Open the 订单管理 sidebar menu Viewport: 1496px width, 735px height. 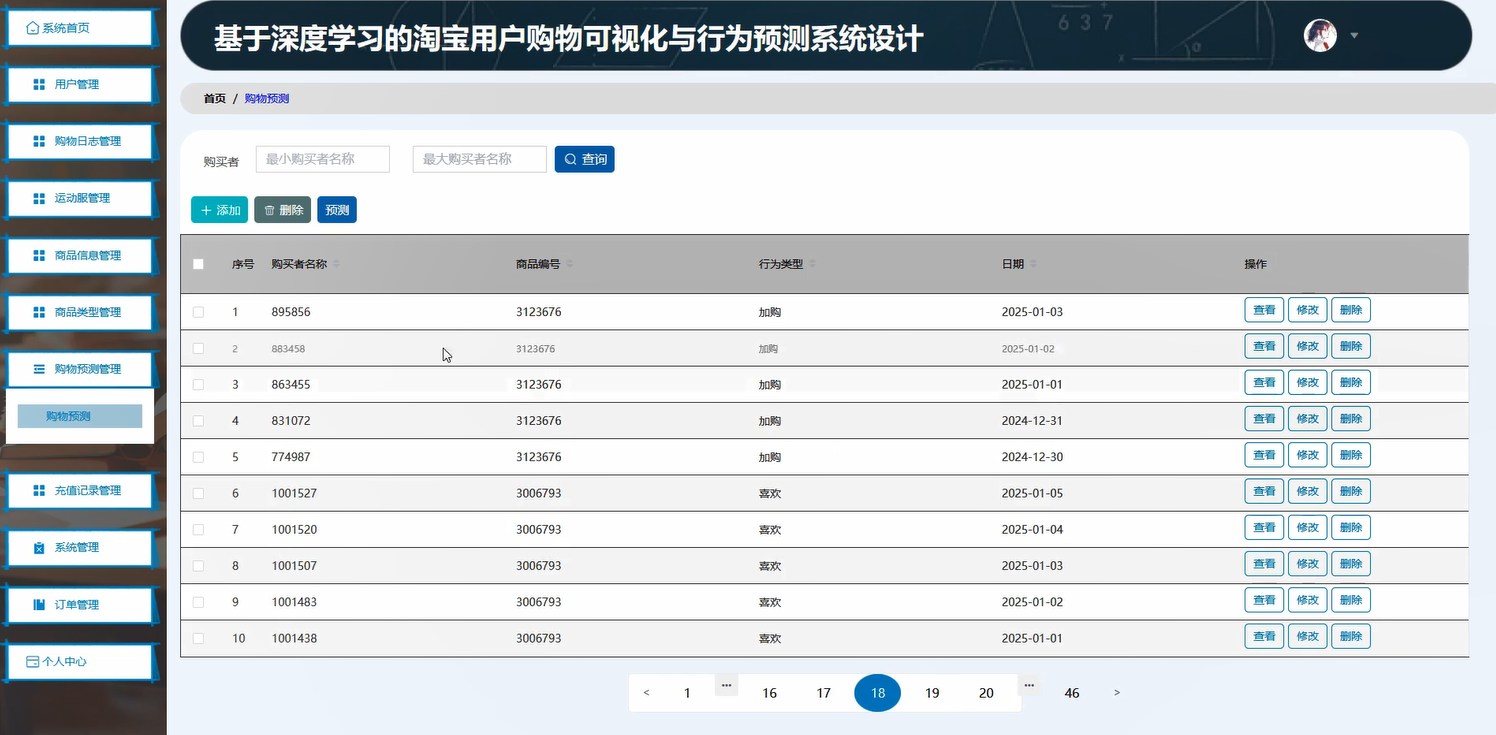80,605
